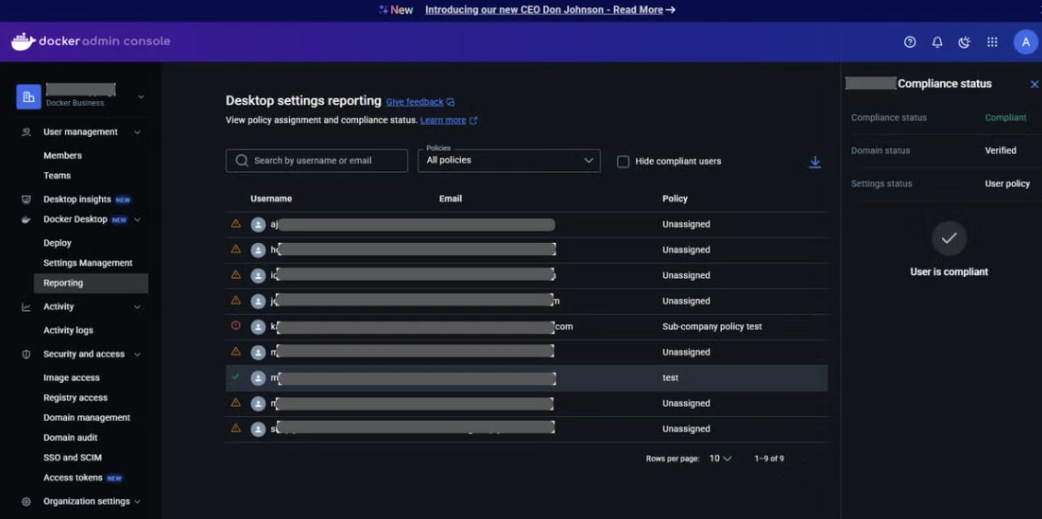1042x519 pixels.
Task: Open Image access
Action: pos(71,377)
